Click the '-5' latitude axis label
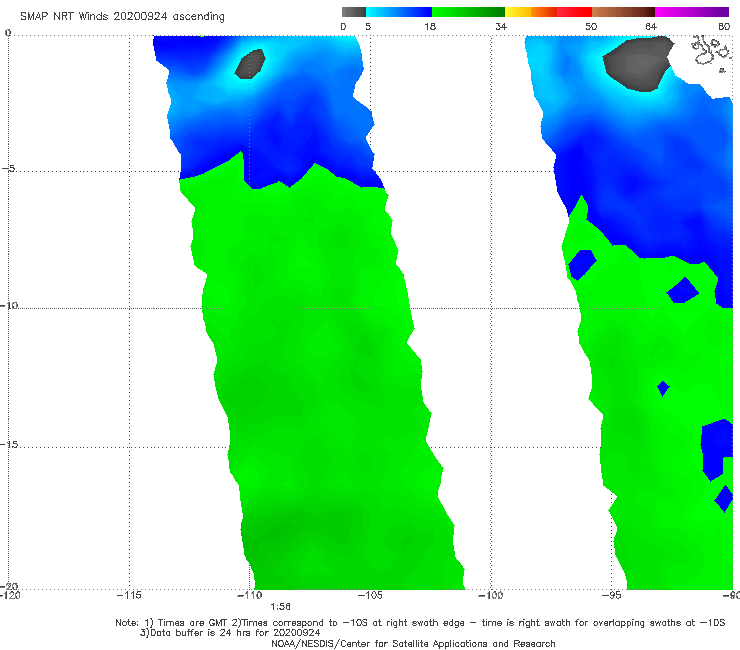The image size is (740, 650). [x=9, y=169]
